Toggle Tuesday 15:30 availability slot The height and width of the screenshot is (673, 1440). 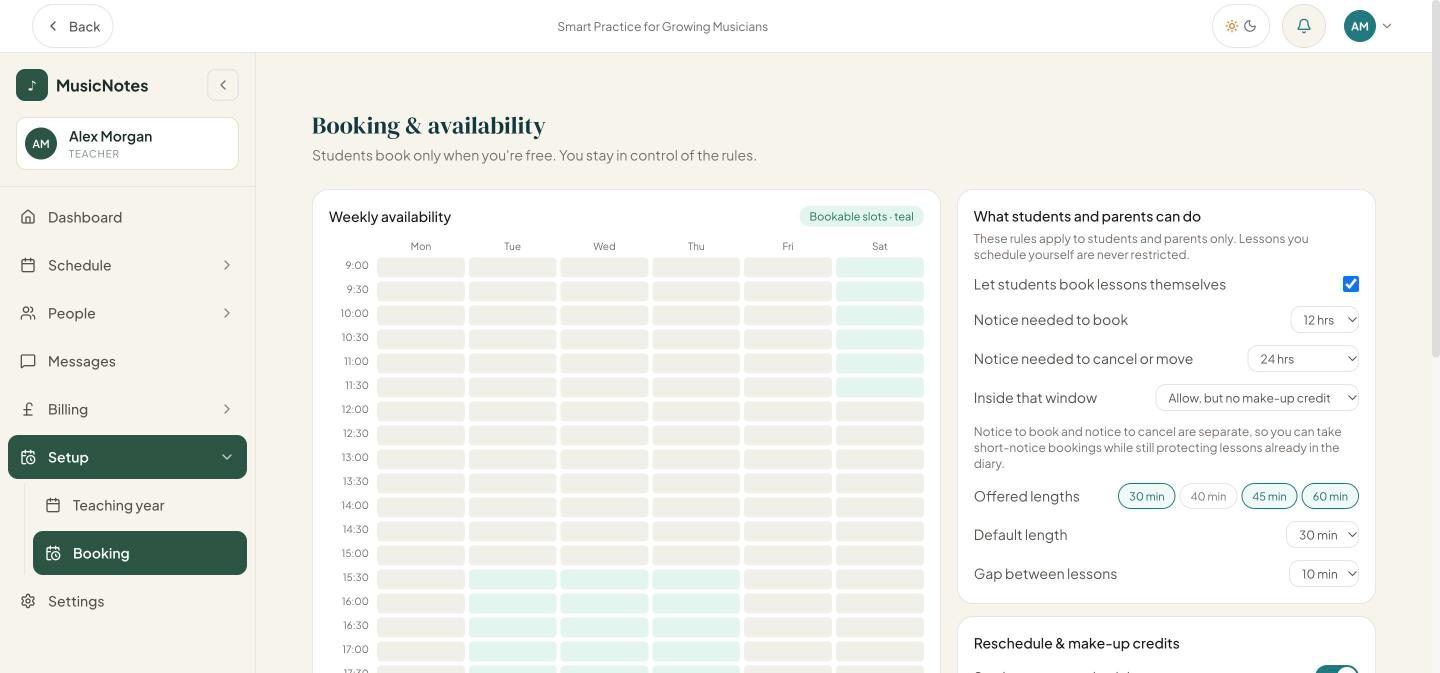tap(512, 579)
